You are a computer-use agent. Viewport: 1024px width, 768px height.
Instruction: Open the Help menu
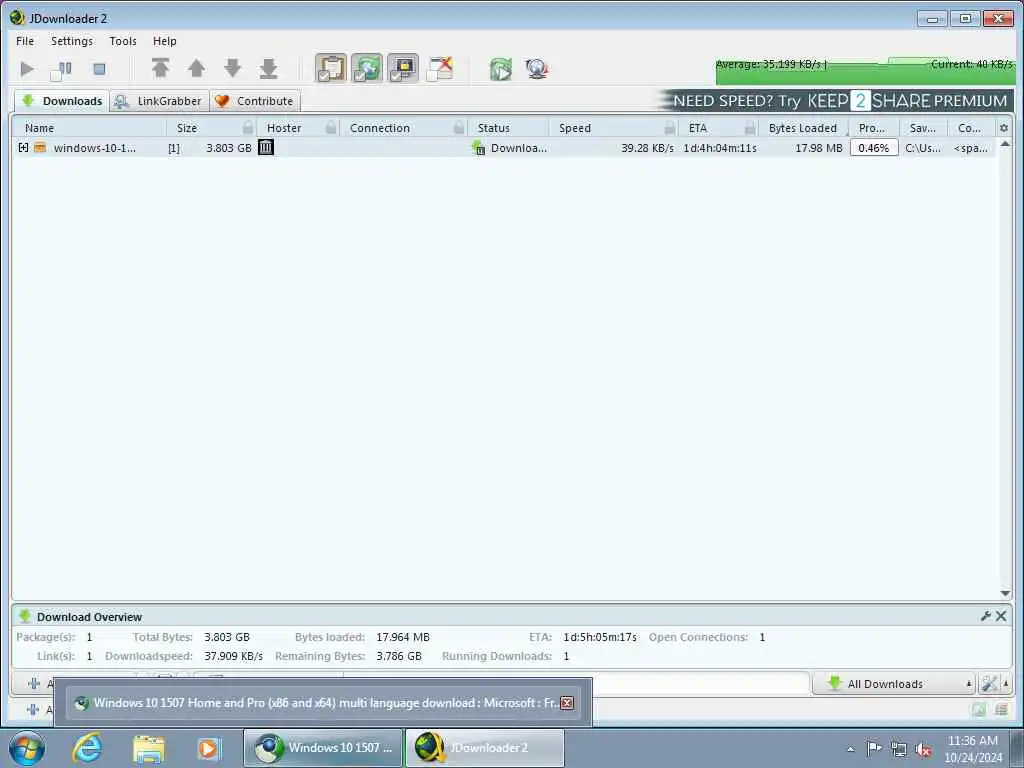point(165,40)
